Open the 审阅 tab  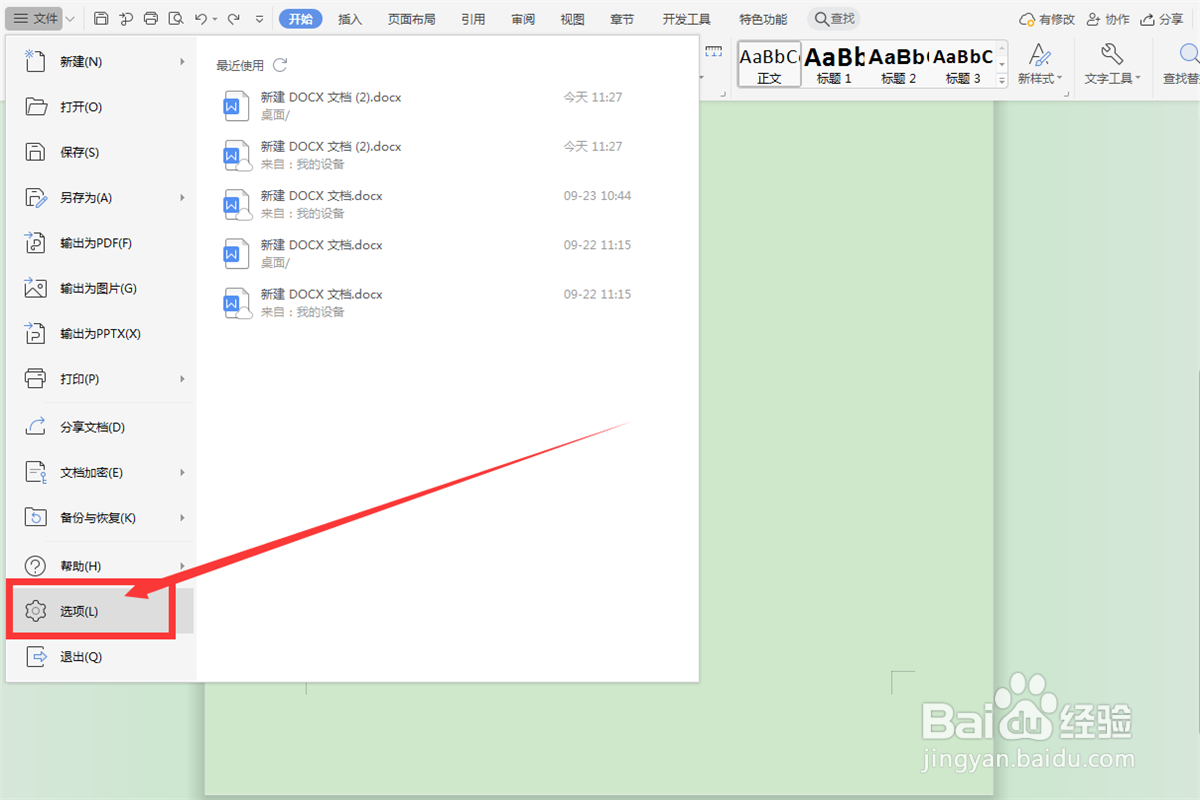(522, 19)
